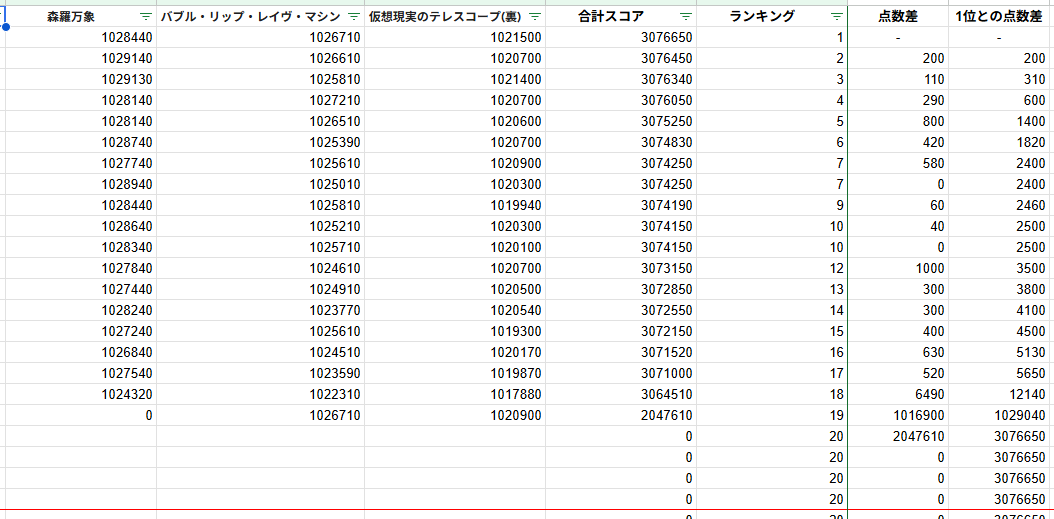Image resolution: width=1054 pixels, height=519 pixels.
Task: Select the 森羅万象 header text
Action: pyautogui.click(x=71, y=17)
